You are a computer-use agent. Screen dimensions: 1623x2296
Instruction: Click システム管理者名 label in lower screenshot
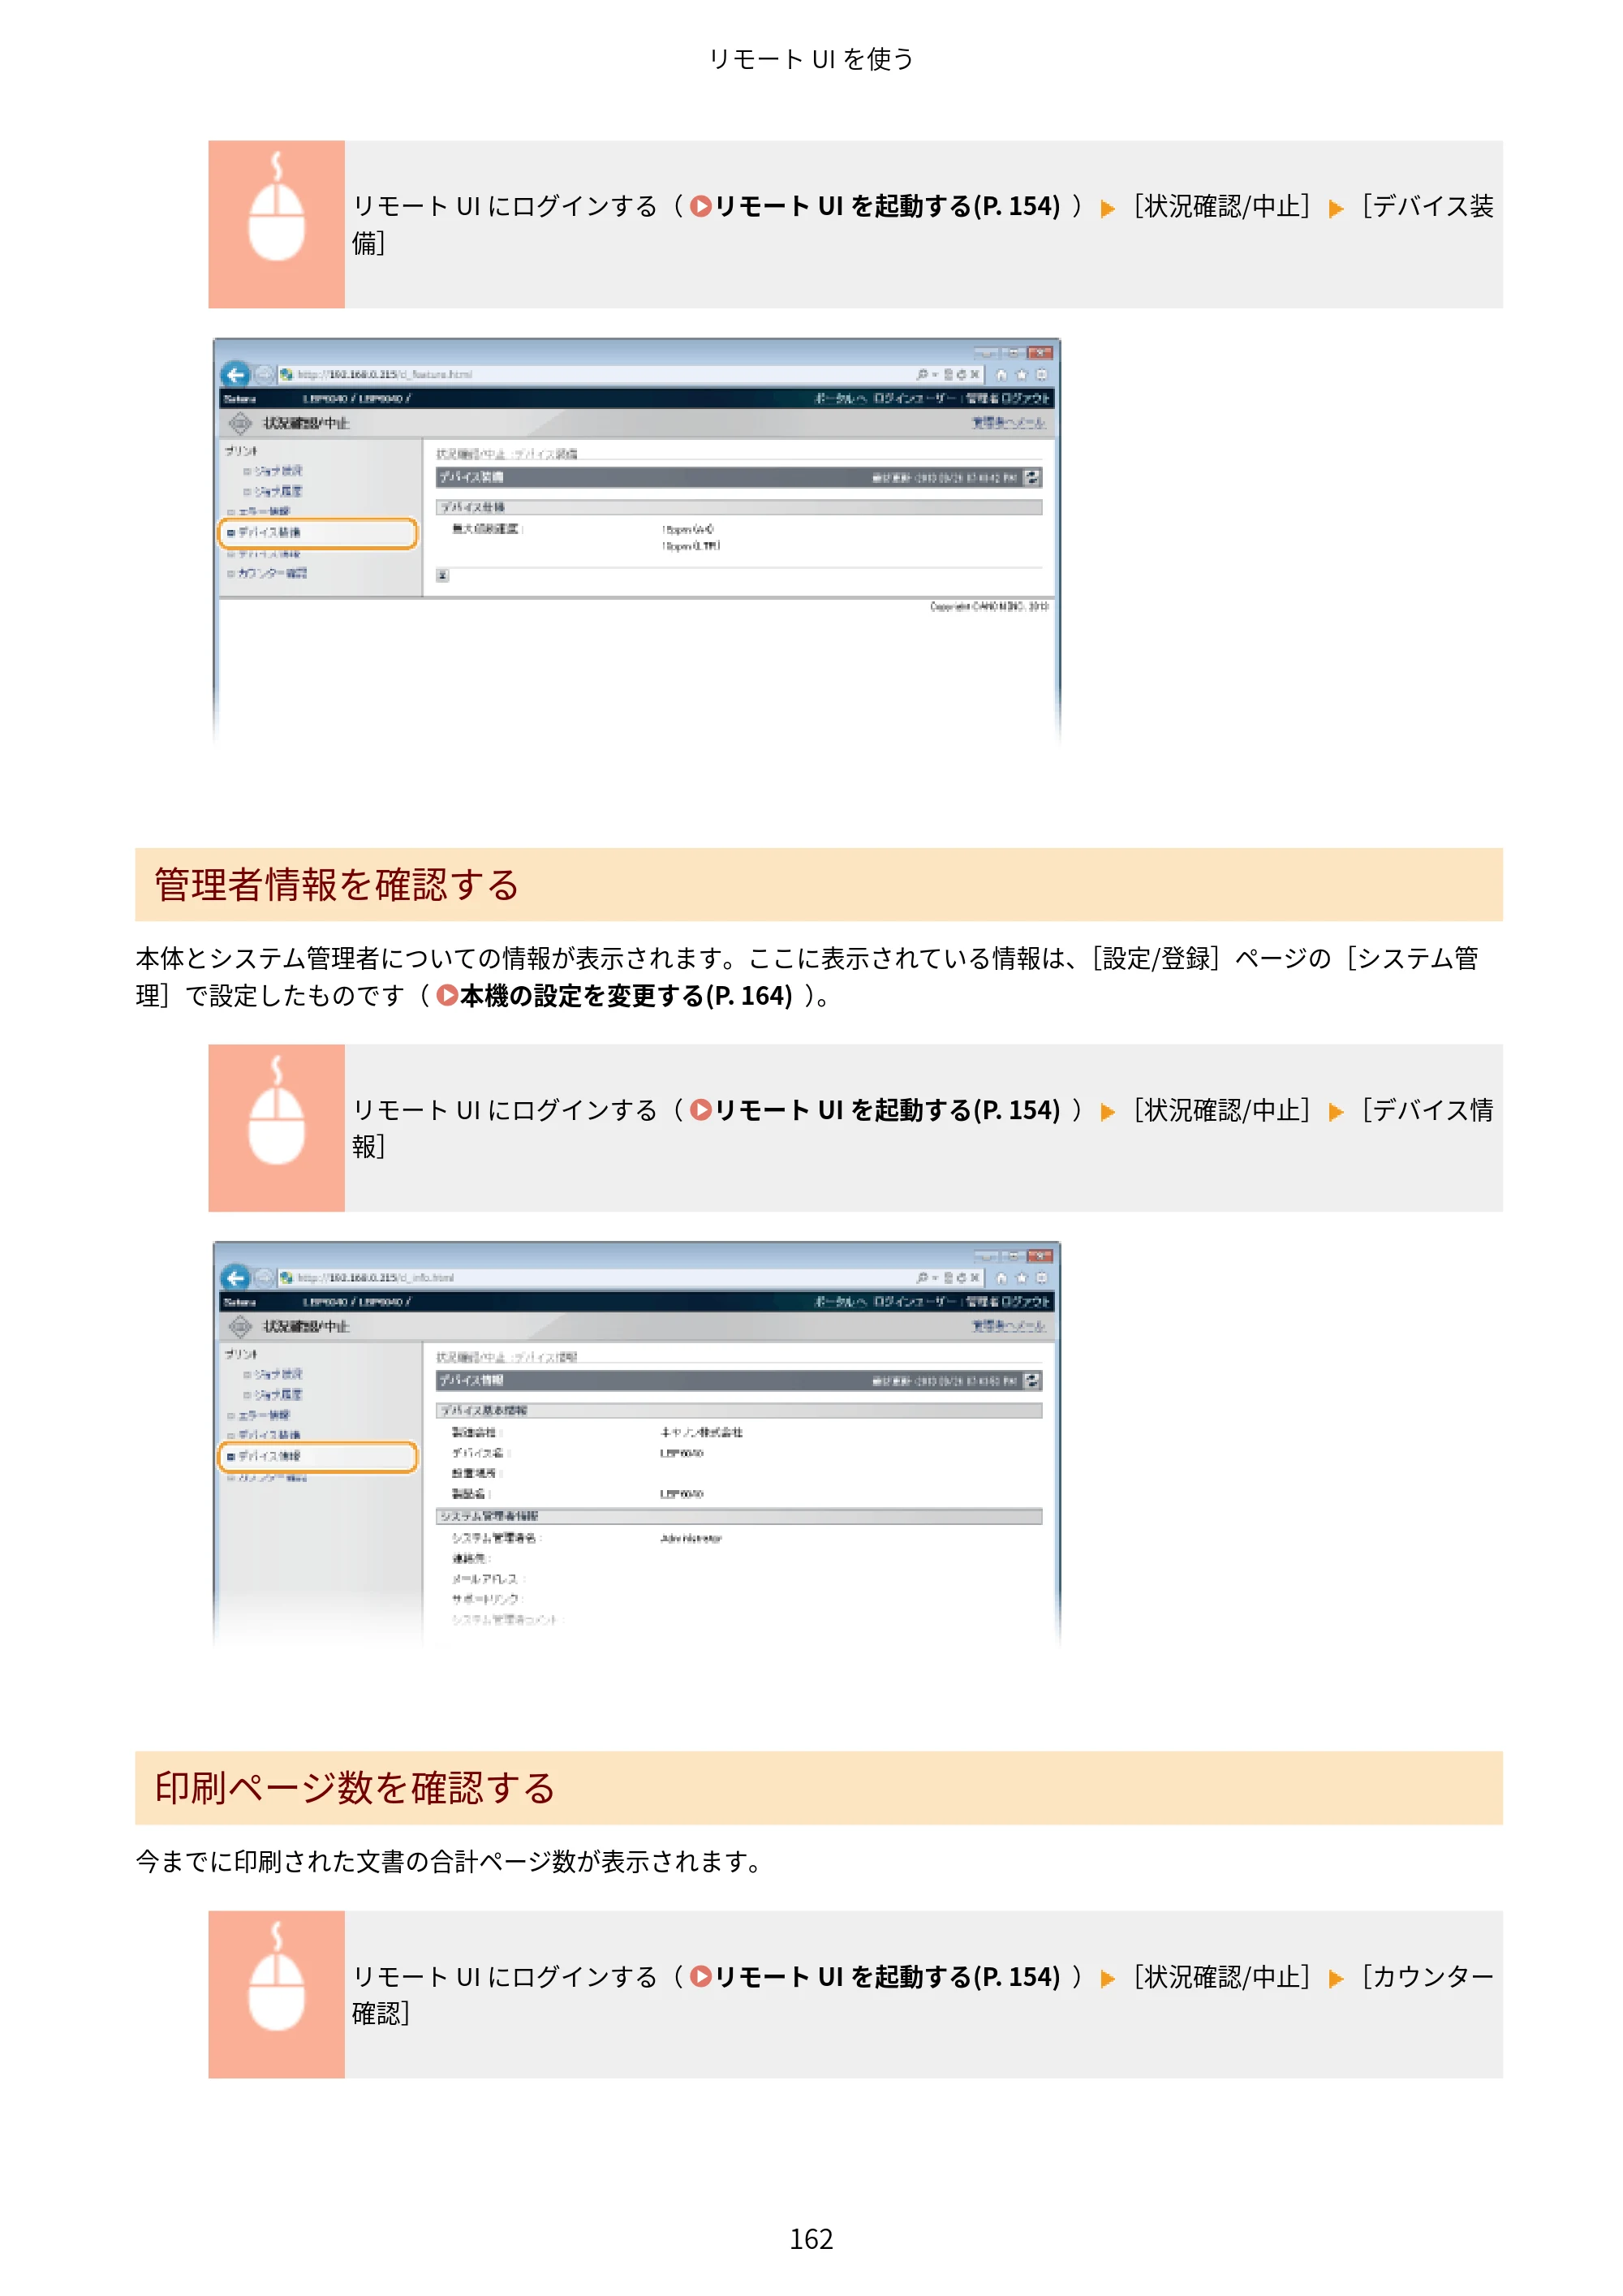(495, 1538)
